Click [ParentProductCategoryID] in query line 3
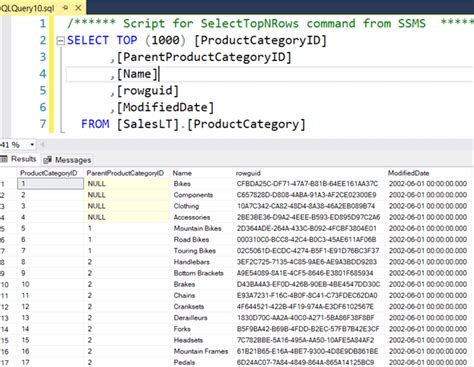474x367 pixels. [204, 57]
